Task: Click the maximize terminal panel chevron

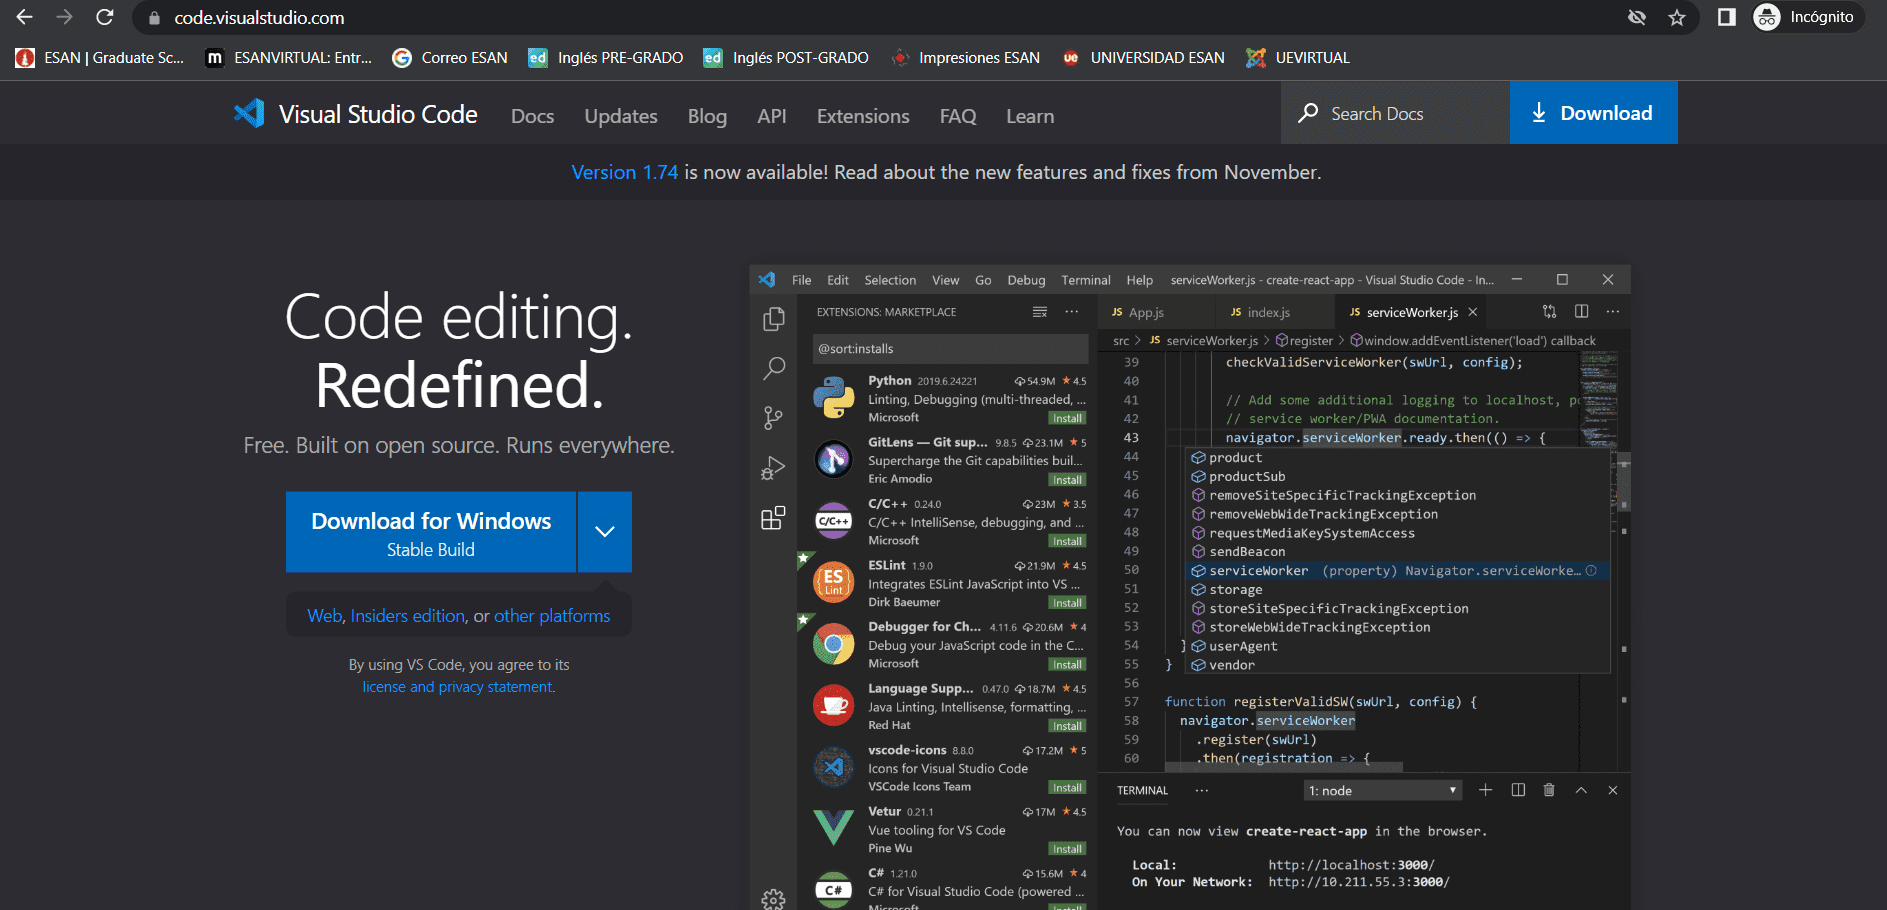Action: pos(1581,790)
